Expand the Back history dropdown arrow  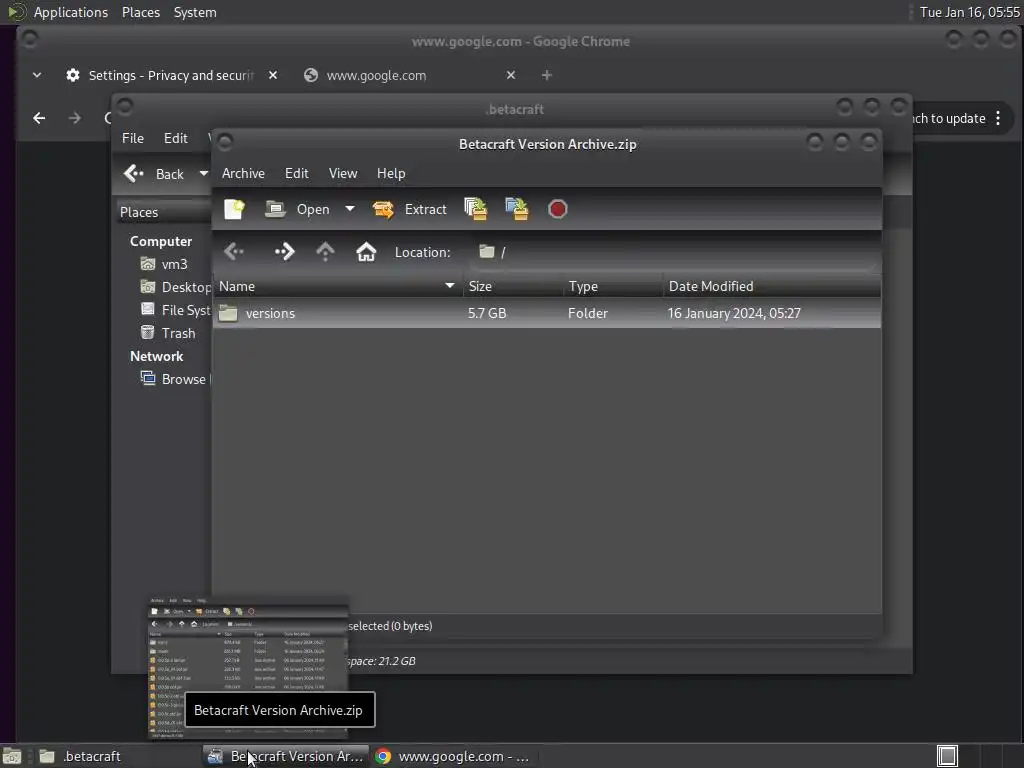coord(204,174)
